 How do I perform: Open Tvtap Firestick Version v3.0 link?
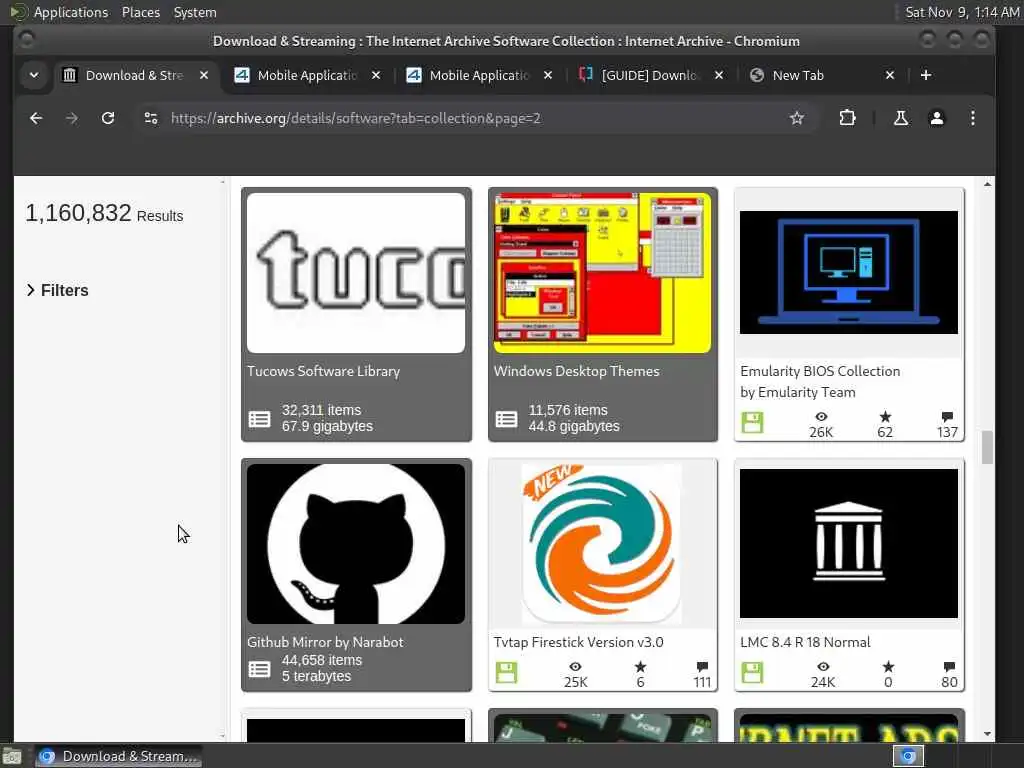click(x=579, y=642)
